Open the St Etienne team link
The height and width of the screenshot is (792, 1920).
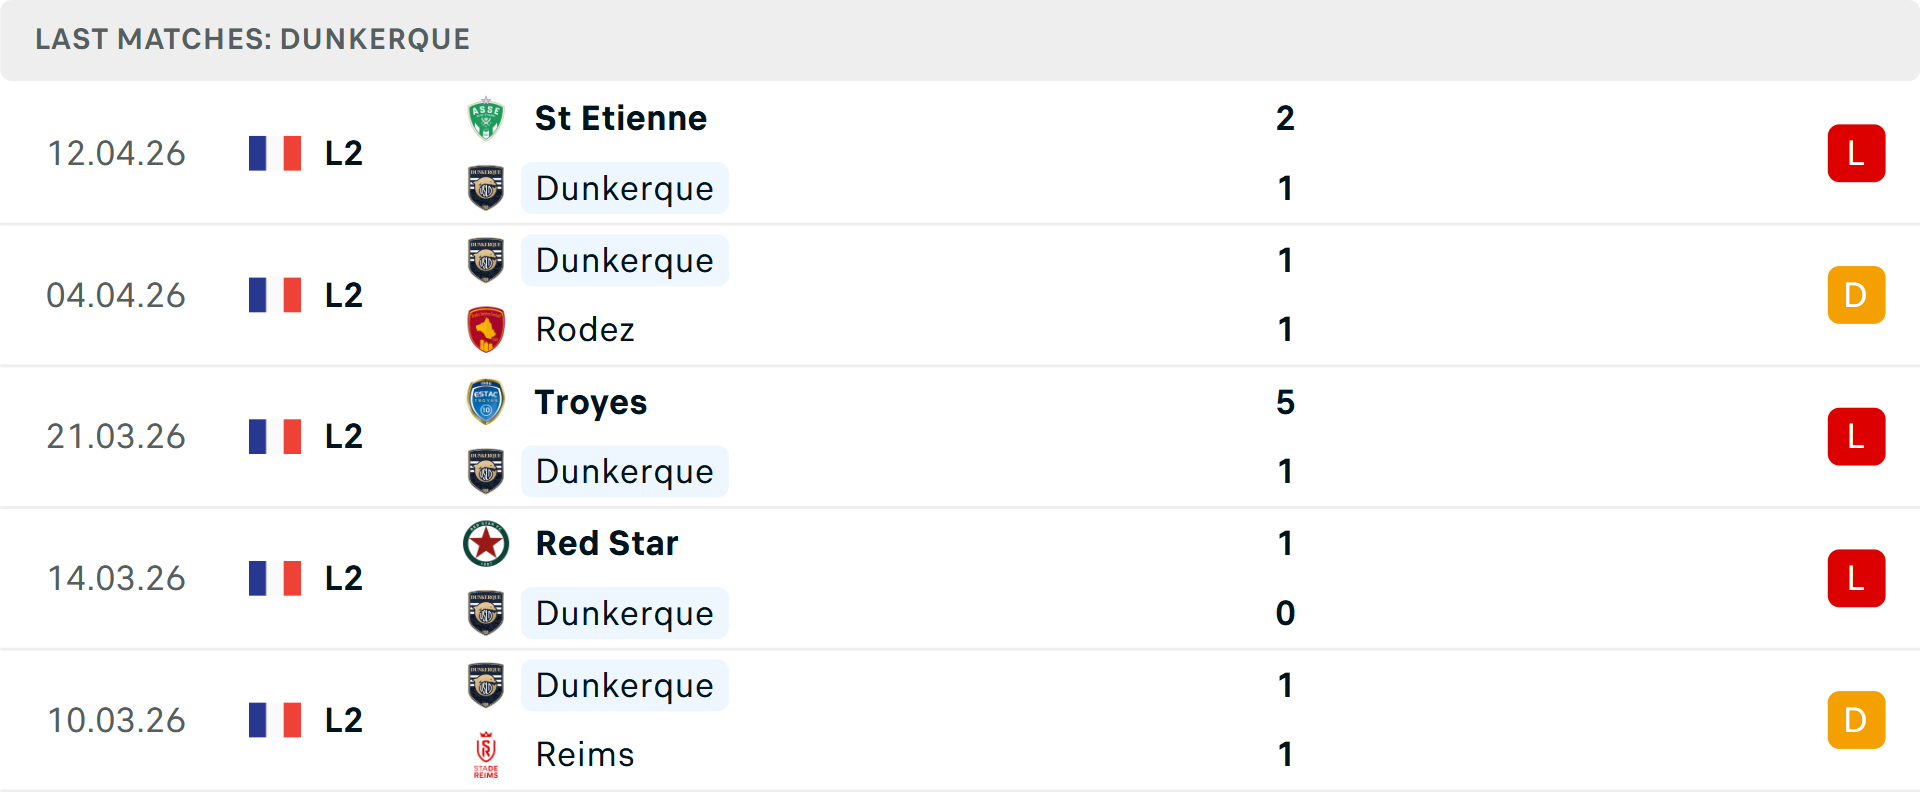point(620,119)
